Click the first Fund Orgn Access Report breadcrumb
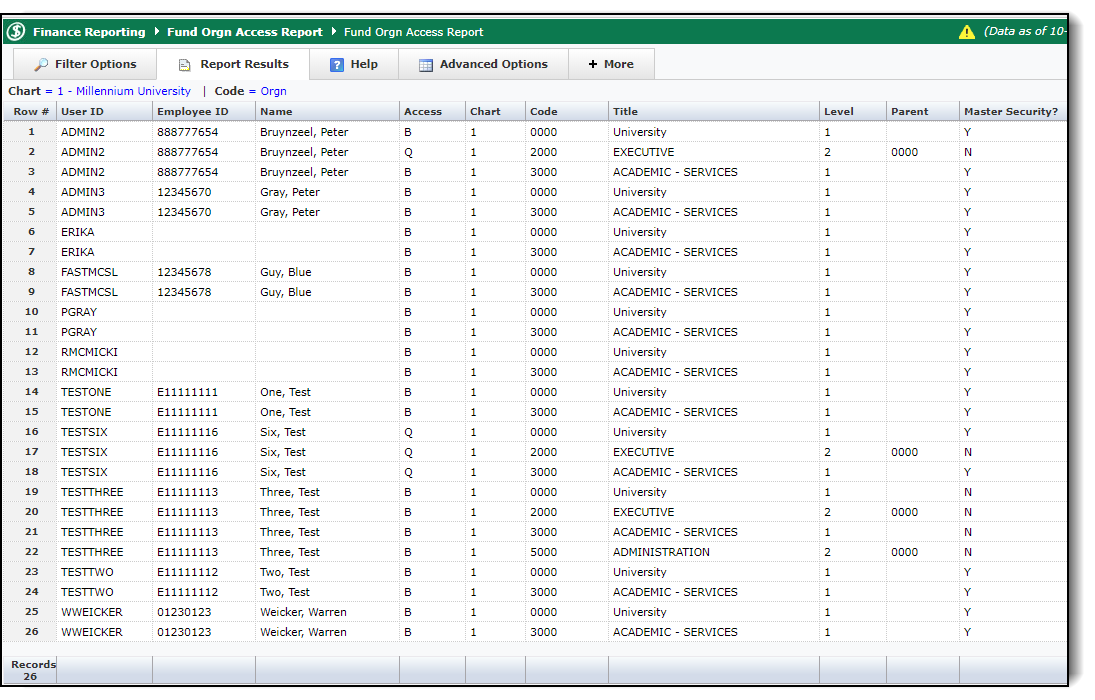This screenshot has height=700, width=1095. pos(244,32)
